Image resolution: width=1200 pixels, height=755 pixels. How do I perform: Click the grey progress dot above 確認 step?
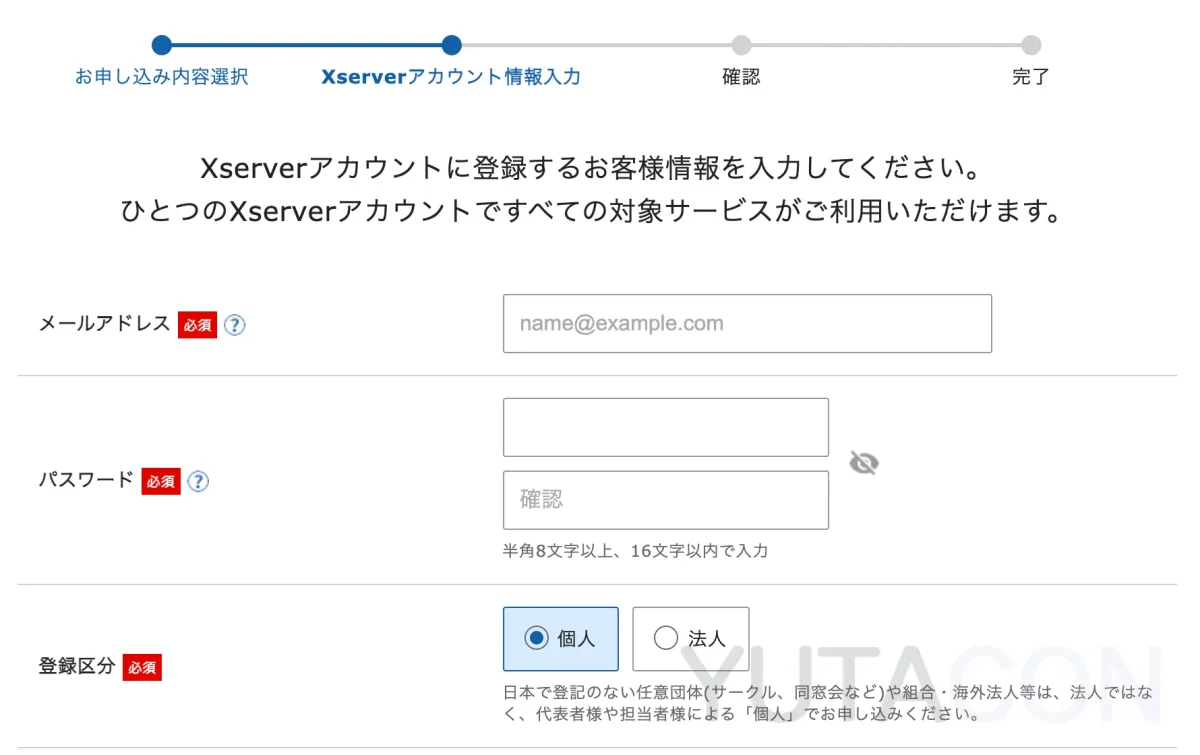741,45
